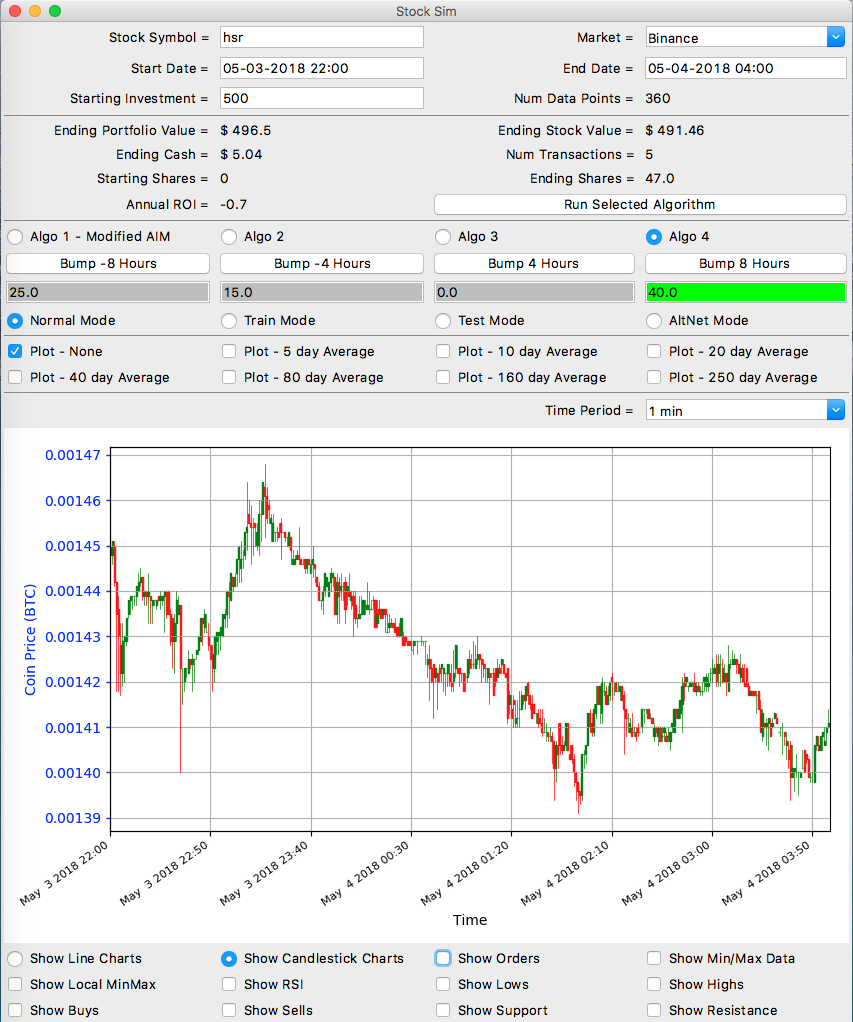Click the Ending Portfolio Value $ 496.5

pyautogui.click(x=246, y=130)
